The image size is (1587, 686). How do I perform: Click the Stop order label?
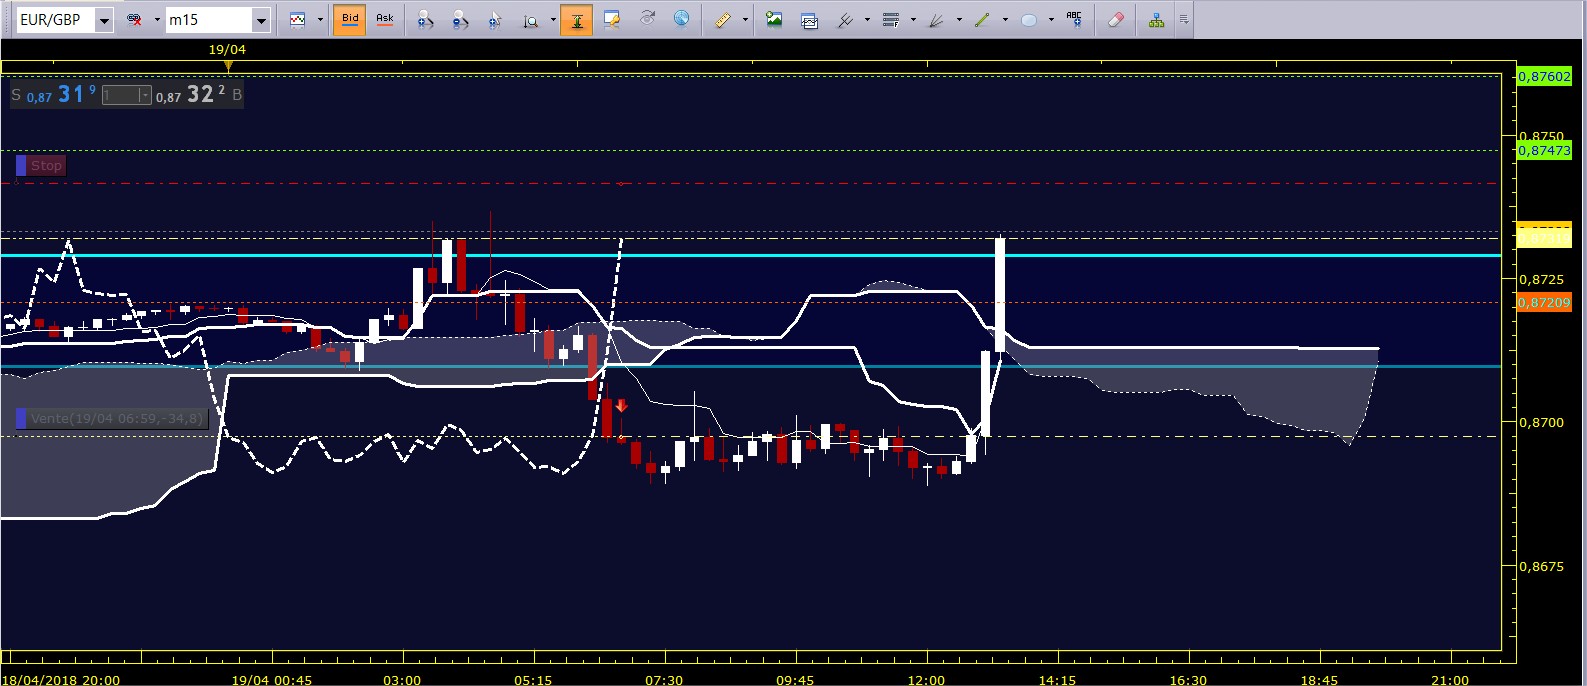[x=41, y=165]
